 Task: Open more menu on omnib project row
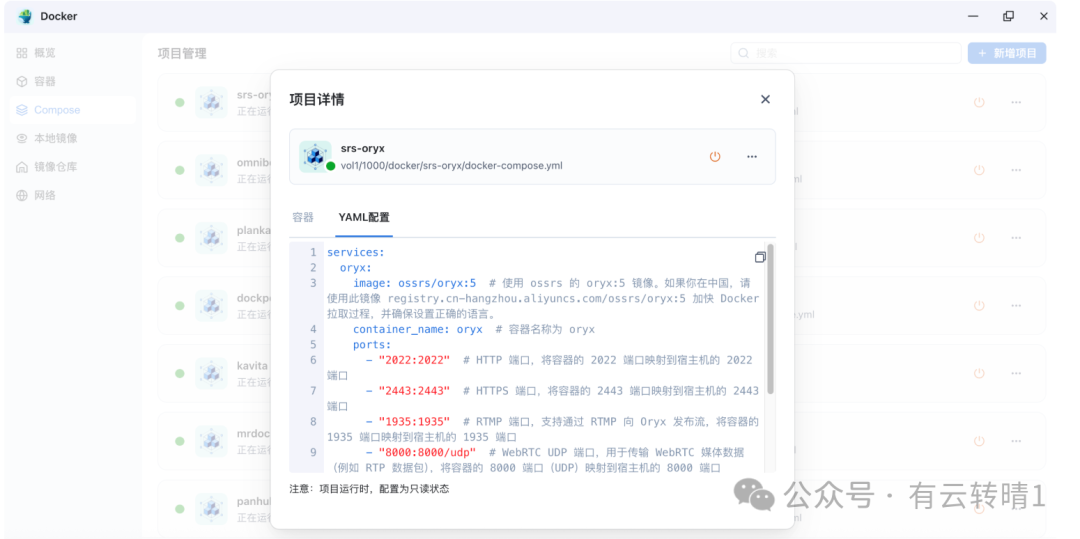pyautogui.click(x=1016, y=170)
